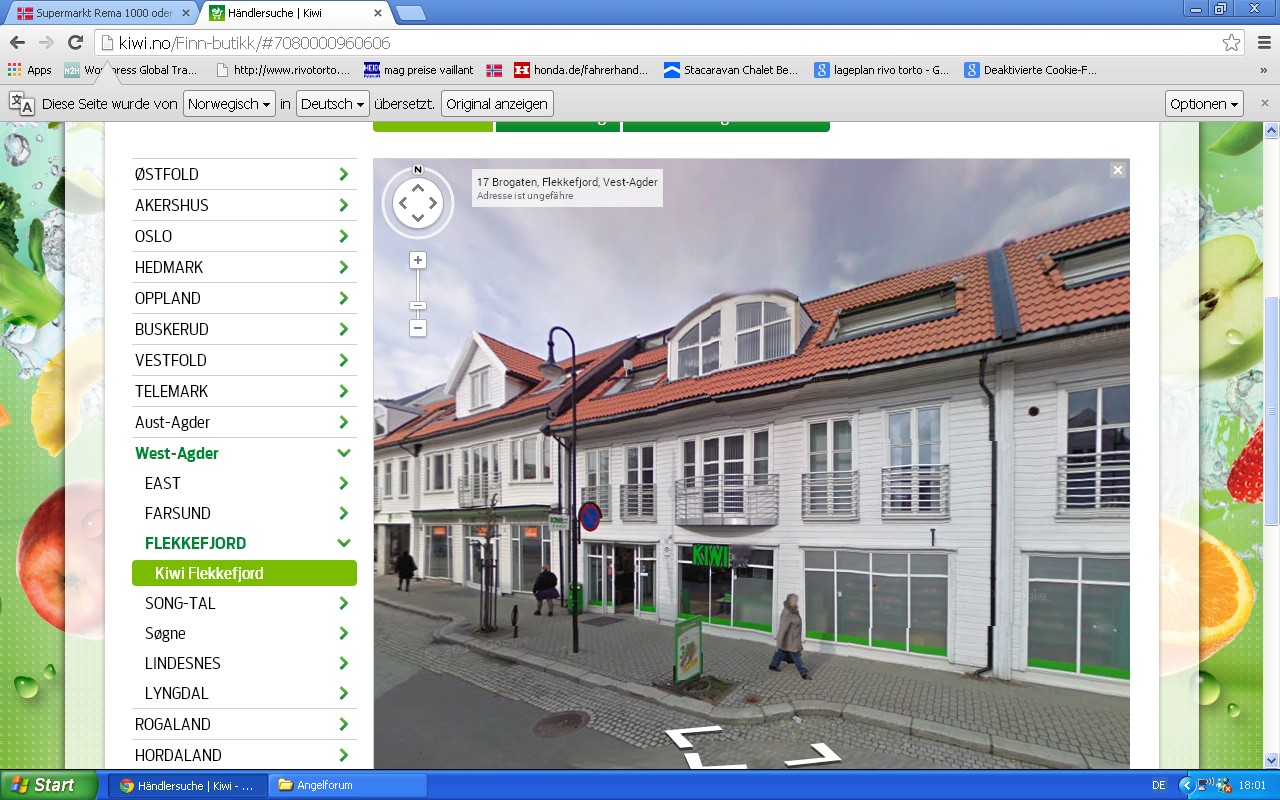Click the Street View zoom slider handle
Viewport: 1280px width, 800px height.
(x=418, y=306)
